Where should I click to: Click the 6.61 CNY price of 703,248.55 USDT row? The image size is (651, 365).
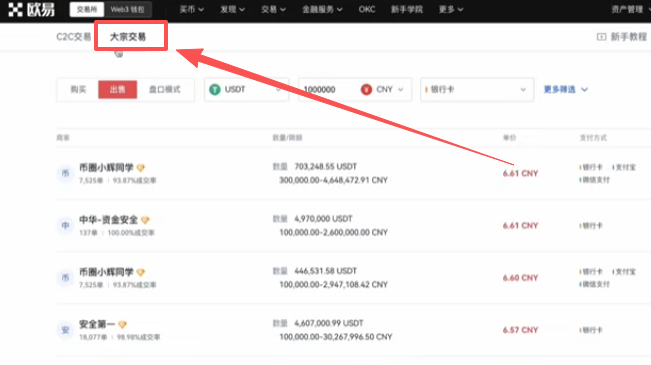pos(520,173)
